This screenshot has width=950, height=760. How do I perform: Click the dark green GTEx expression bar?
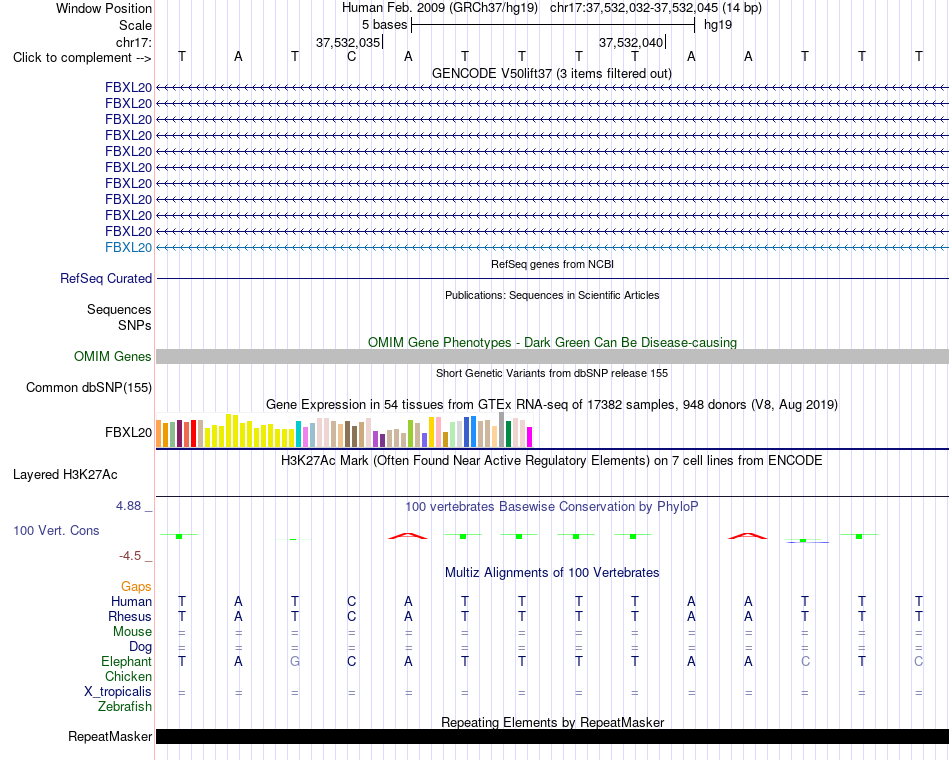[x=508, y=434]
